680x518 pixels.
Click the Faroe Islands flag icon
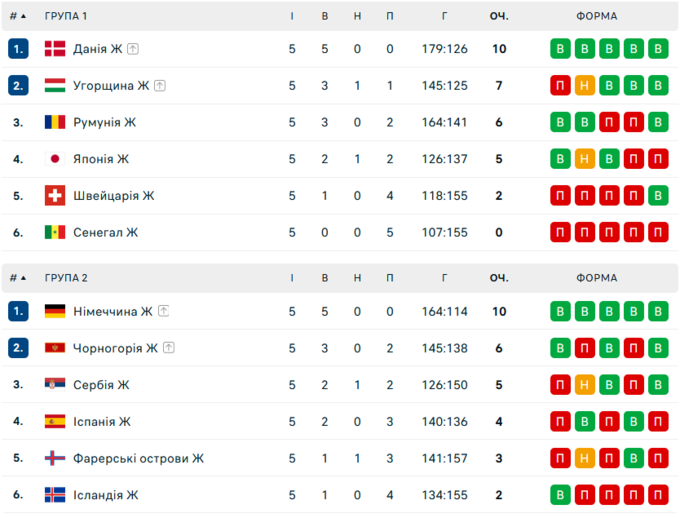(x=55, y=459)
